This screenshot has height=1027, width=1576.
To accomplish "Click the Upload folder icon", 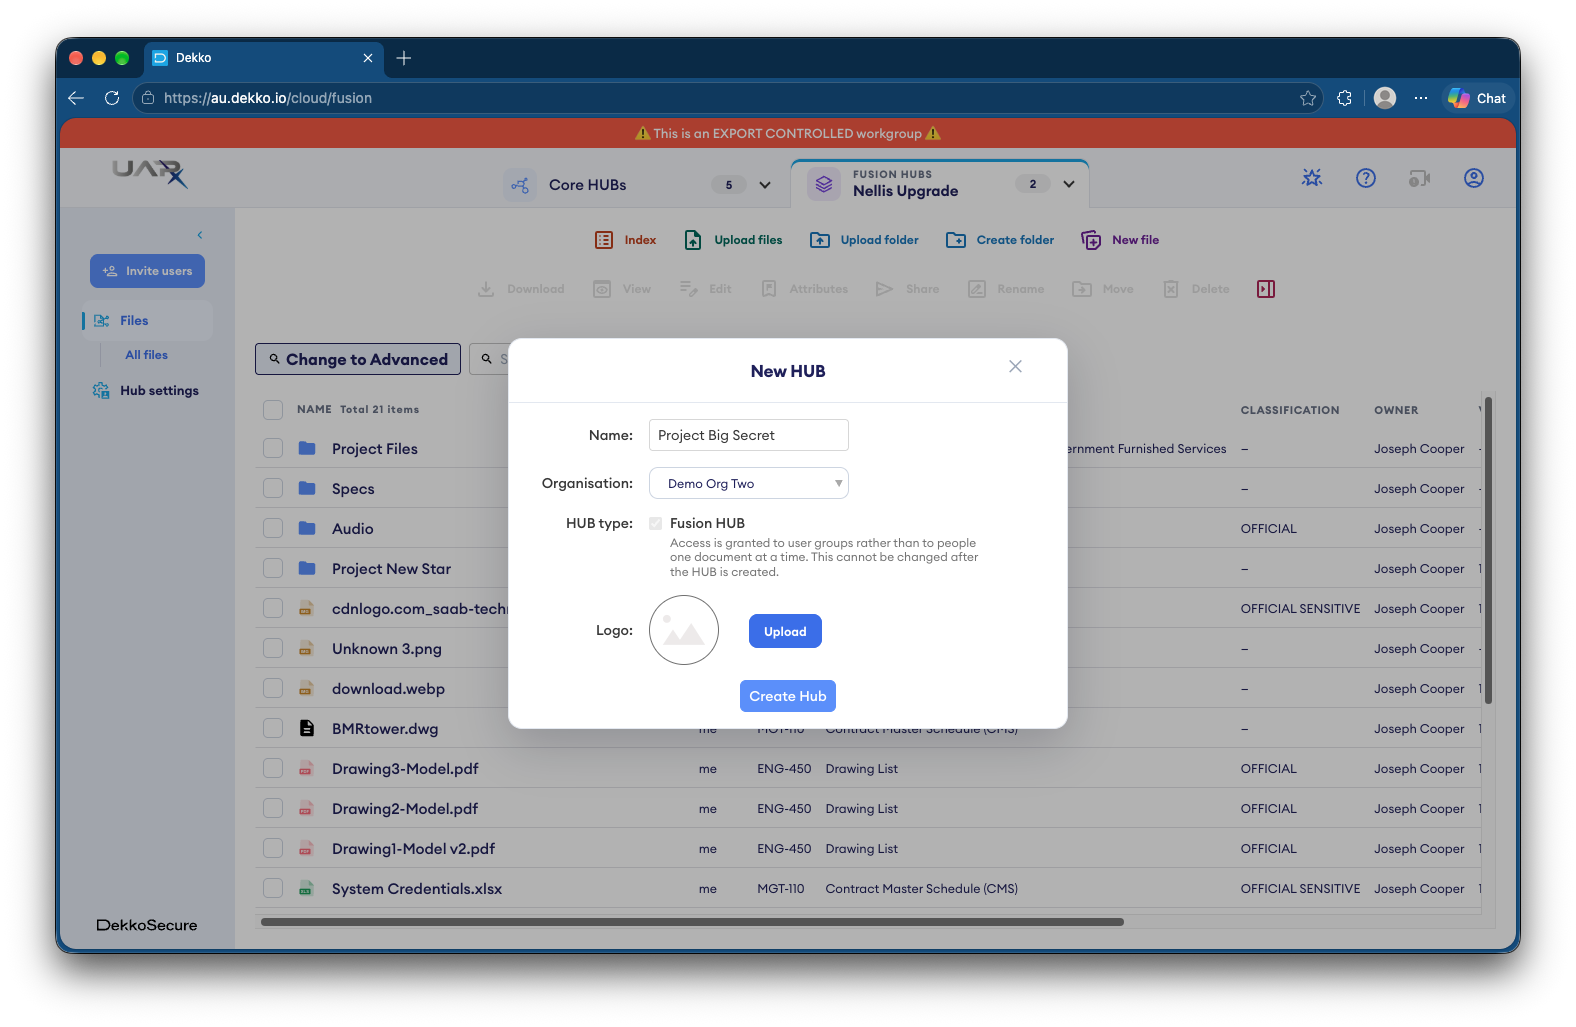I will [820, 240].
